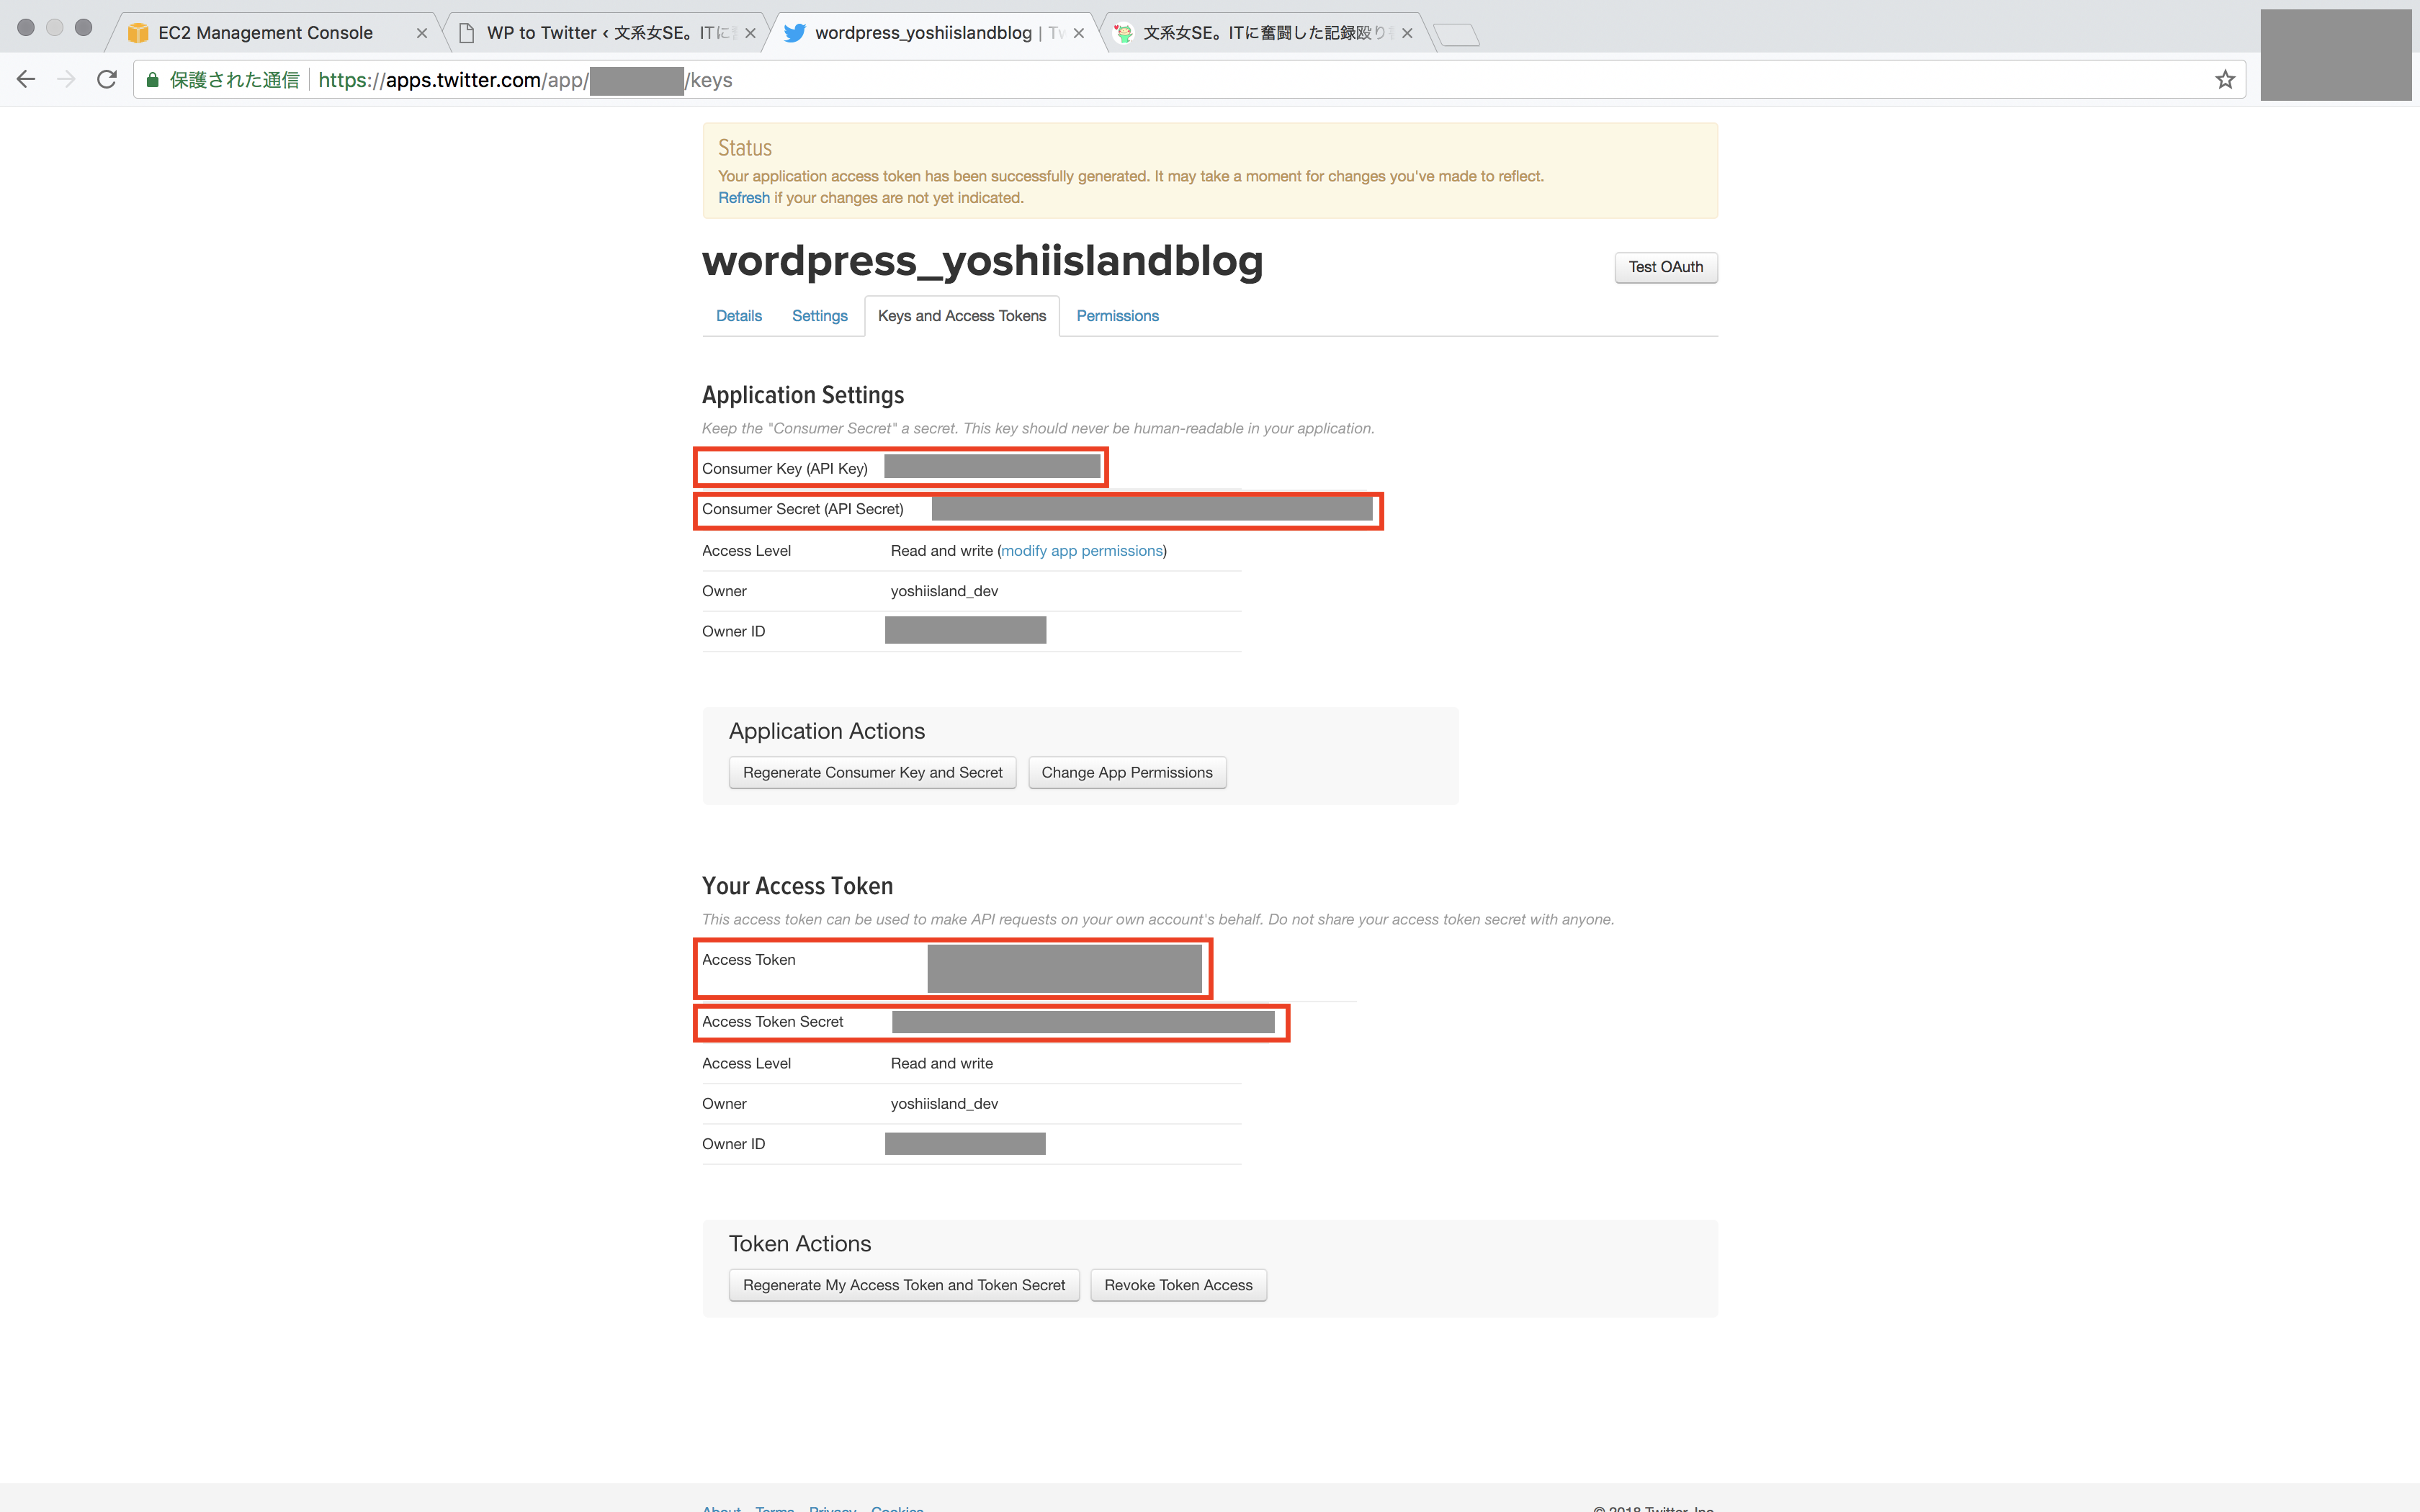Image resolution: width=2420 pixels, height=1512 pixels.
Task: Click the browser forward arrow
Action: (x=66, y=79)
